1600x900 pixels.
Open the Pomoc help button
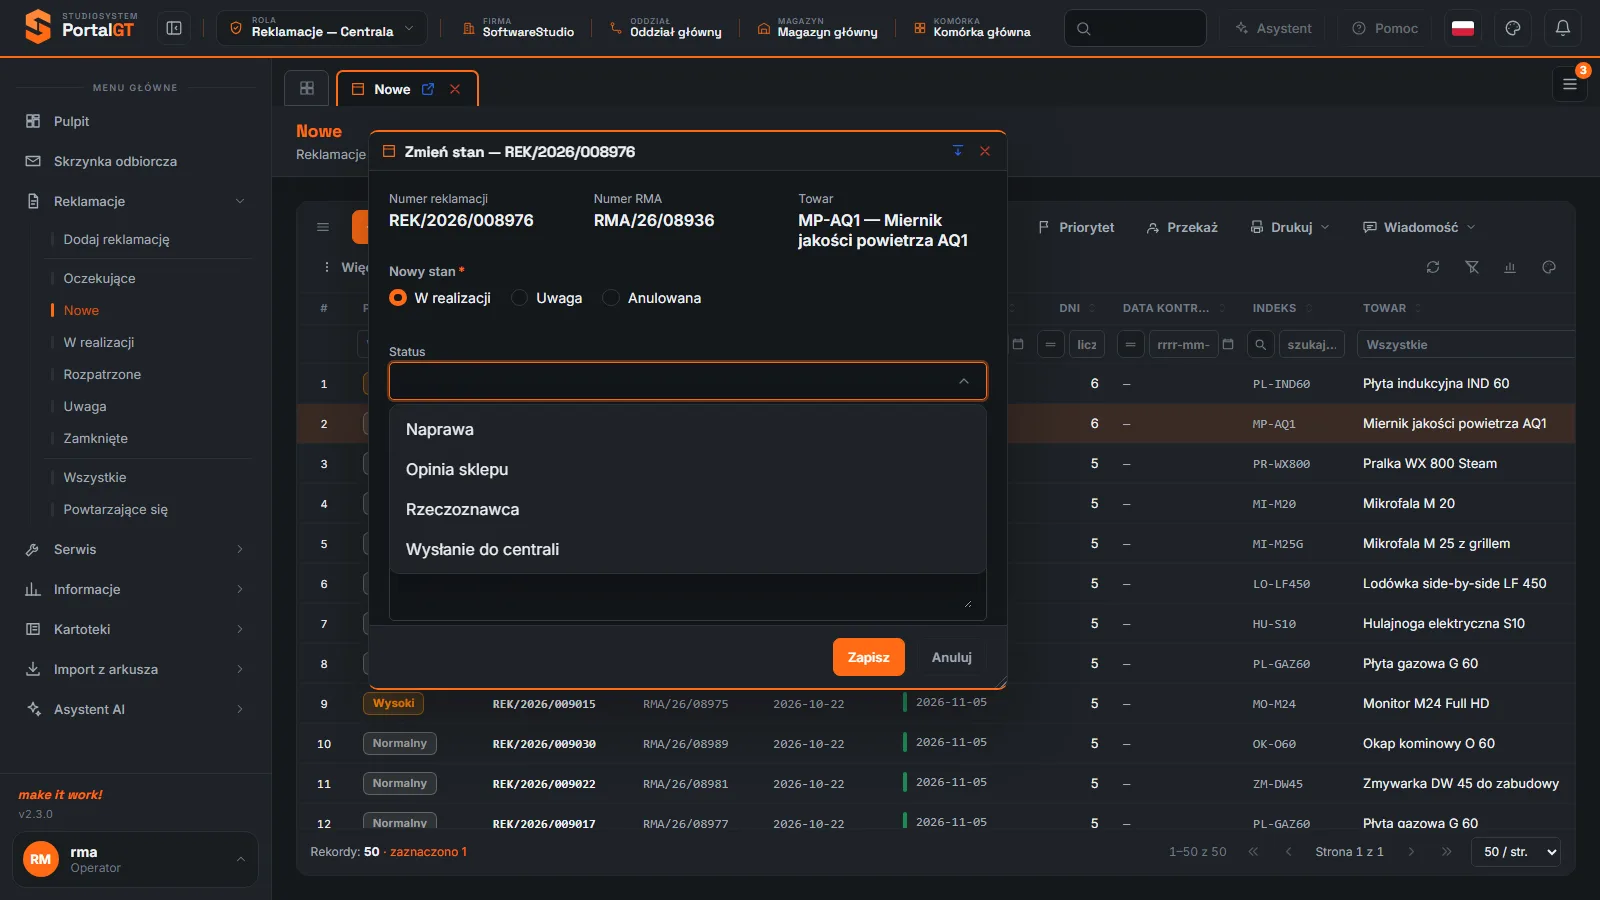[1385, 28]
